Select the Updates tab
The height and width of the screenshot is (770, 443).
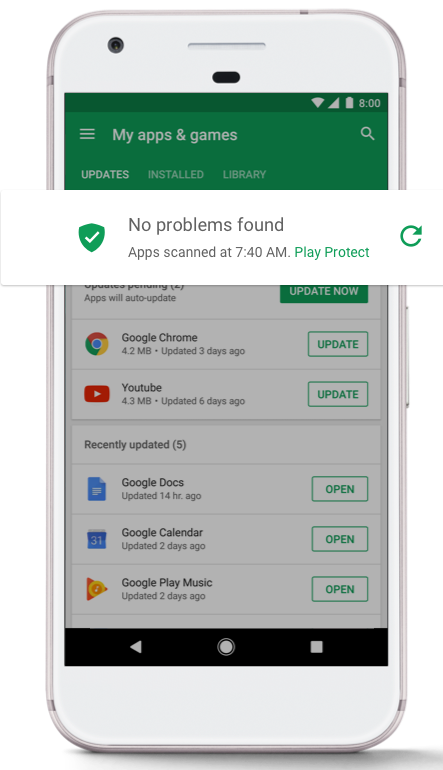[105, 174]
